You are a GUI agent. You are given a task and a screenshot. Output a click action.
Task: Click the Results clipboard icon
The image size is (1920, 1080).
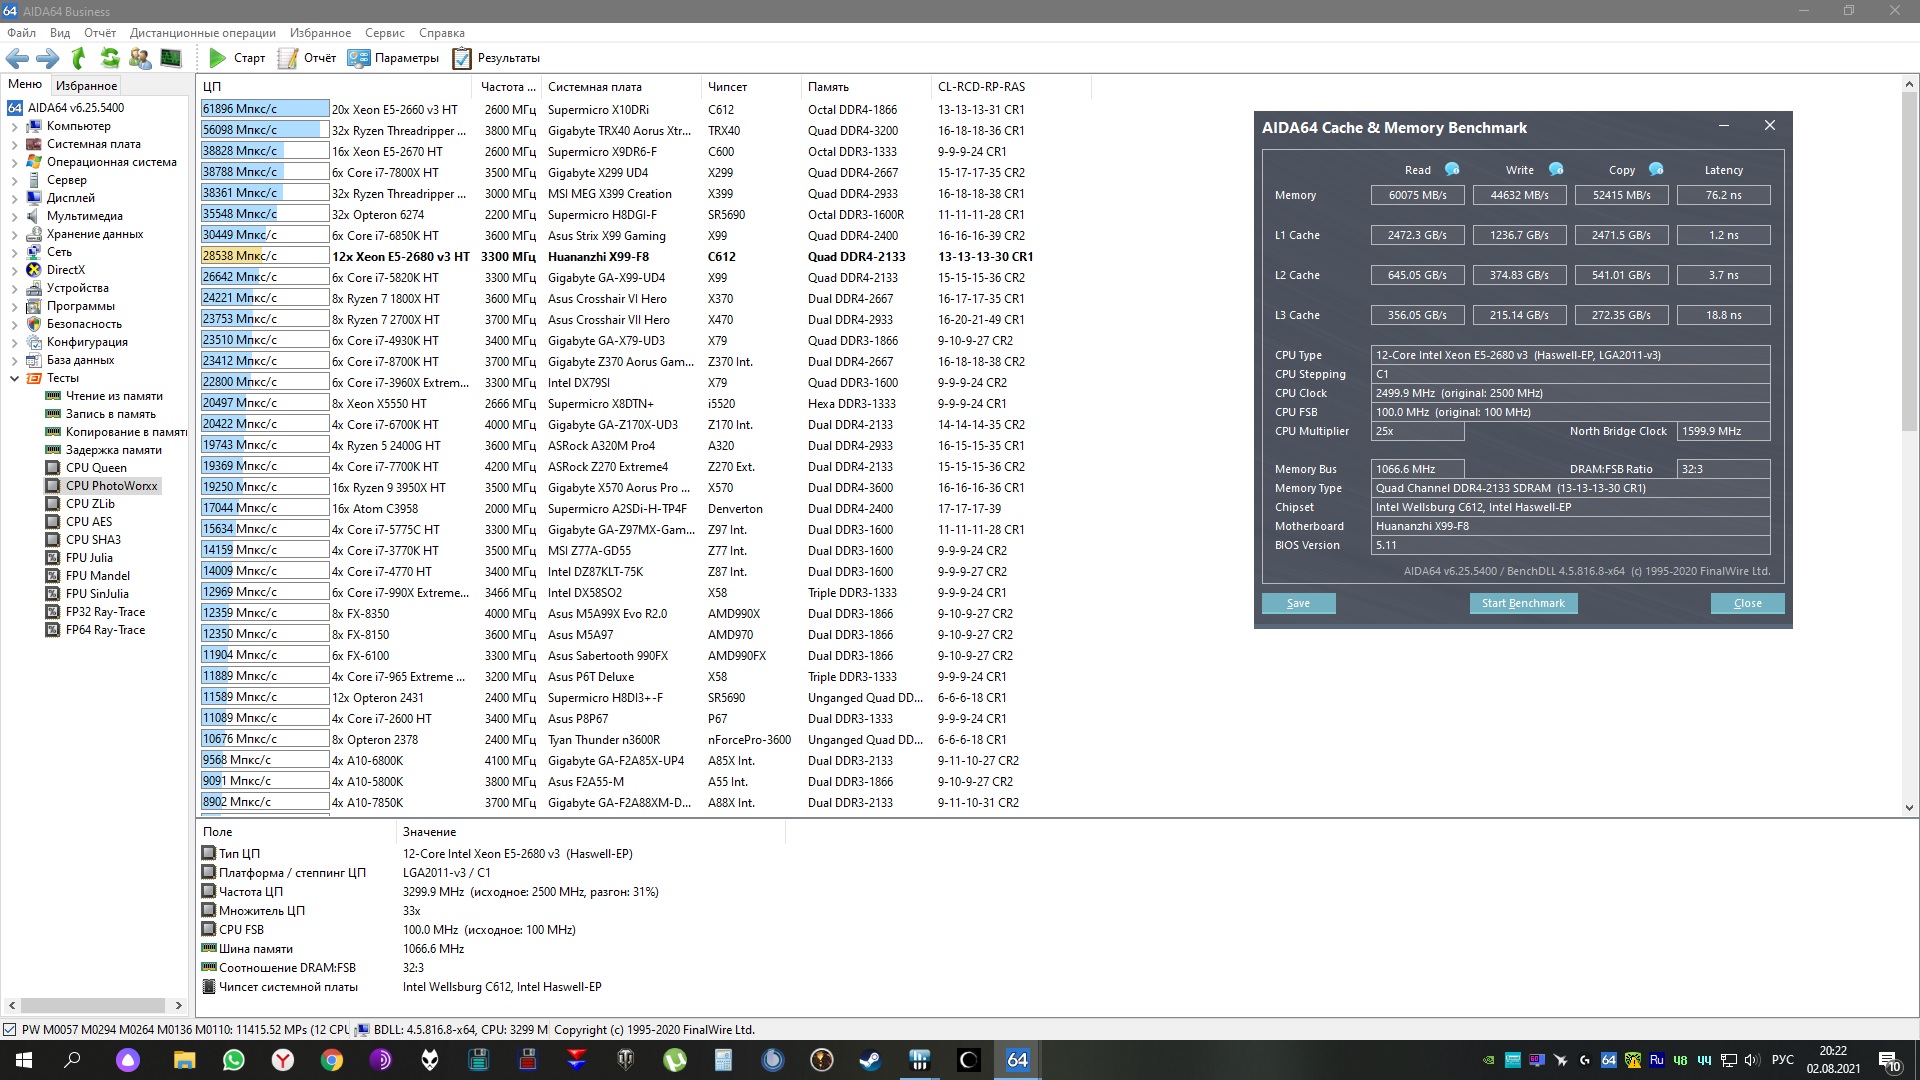tap(462, 58)
